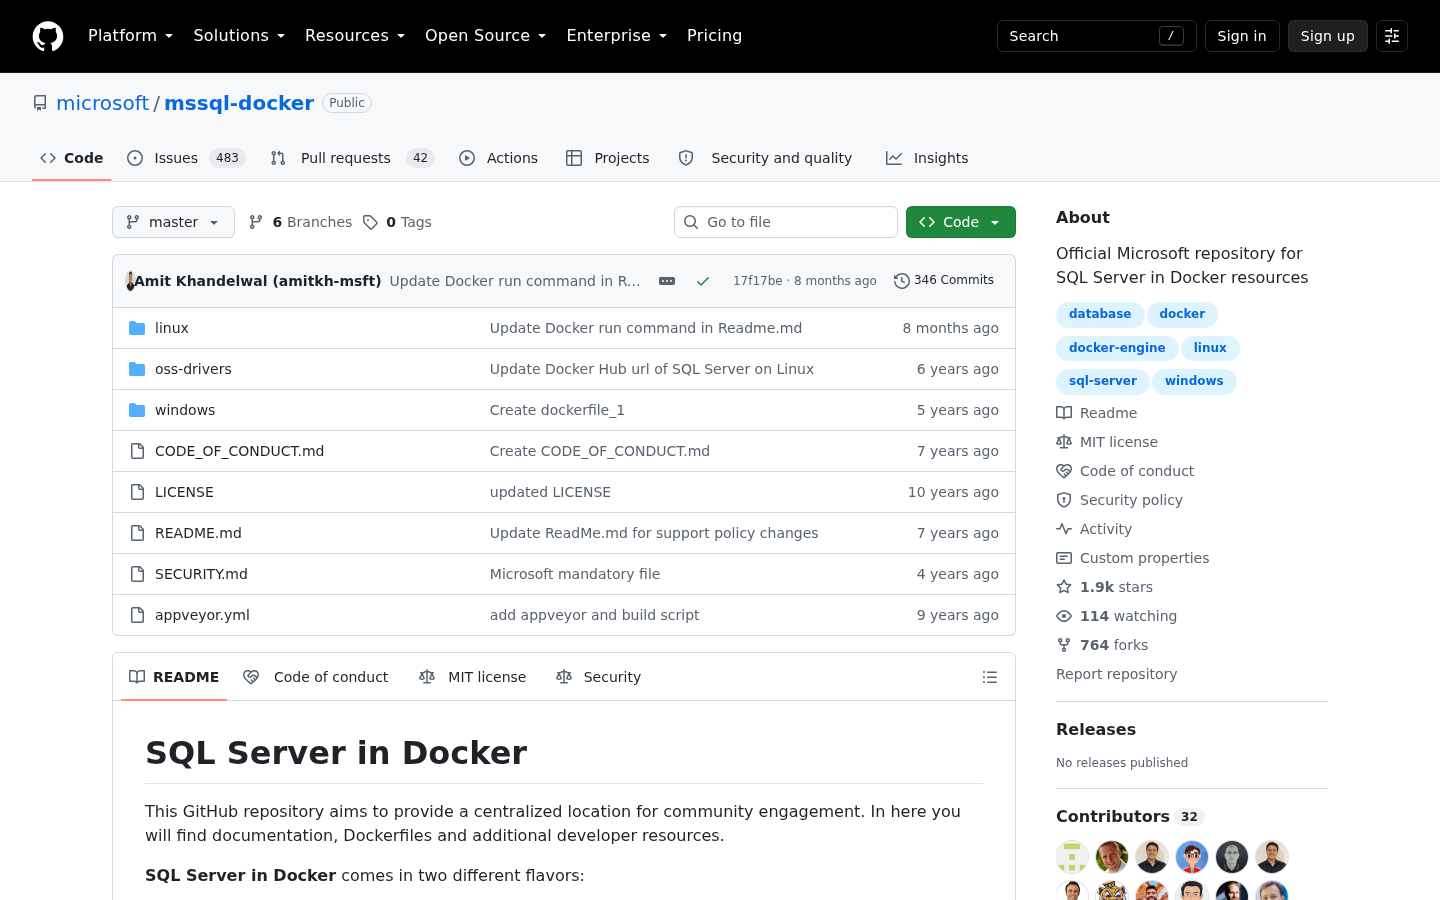Click the tags icon beside 0 Tags
The image size is (1440, 900).
click(370, 222)
